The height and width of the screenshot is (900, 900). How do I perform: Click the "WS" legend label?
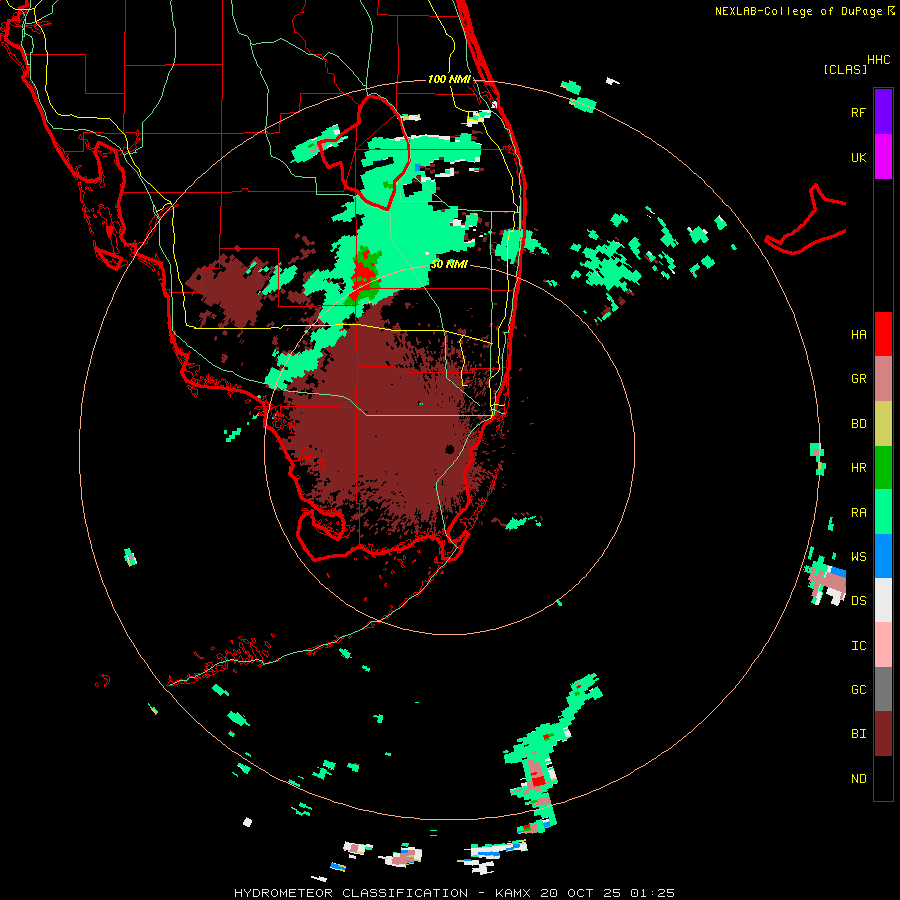pos(858,557)
